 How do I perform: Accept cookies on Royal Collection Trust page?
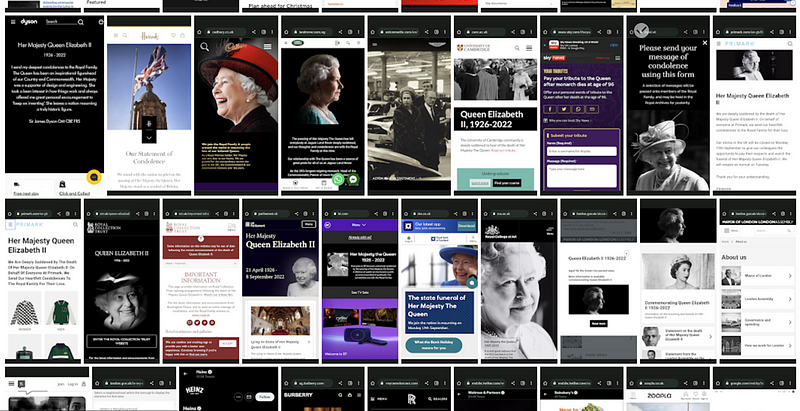[x=228, y=344]
